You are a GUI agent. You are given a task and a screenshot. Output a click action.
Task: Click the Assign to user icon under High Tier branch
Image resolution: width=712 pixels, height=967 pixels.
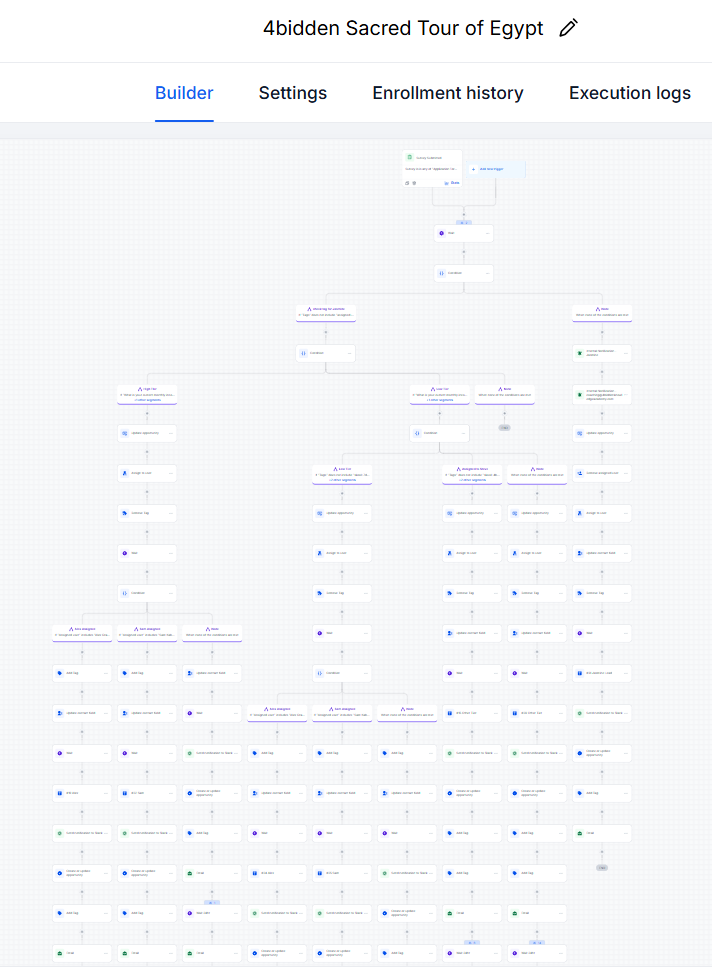click(125, 473)
